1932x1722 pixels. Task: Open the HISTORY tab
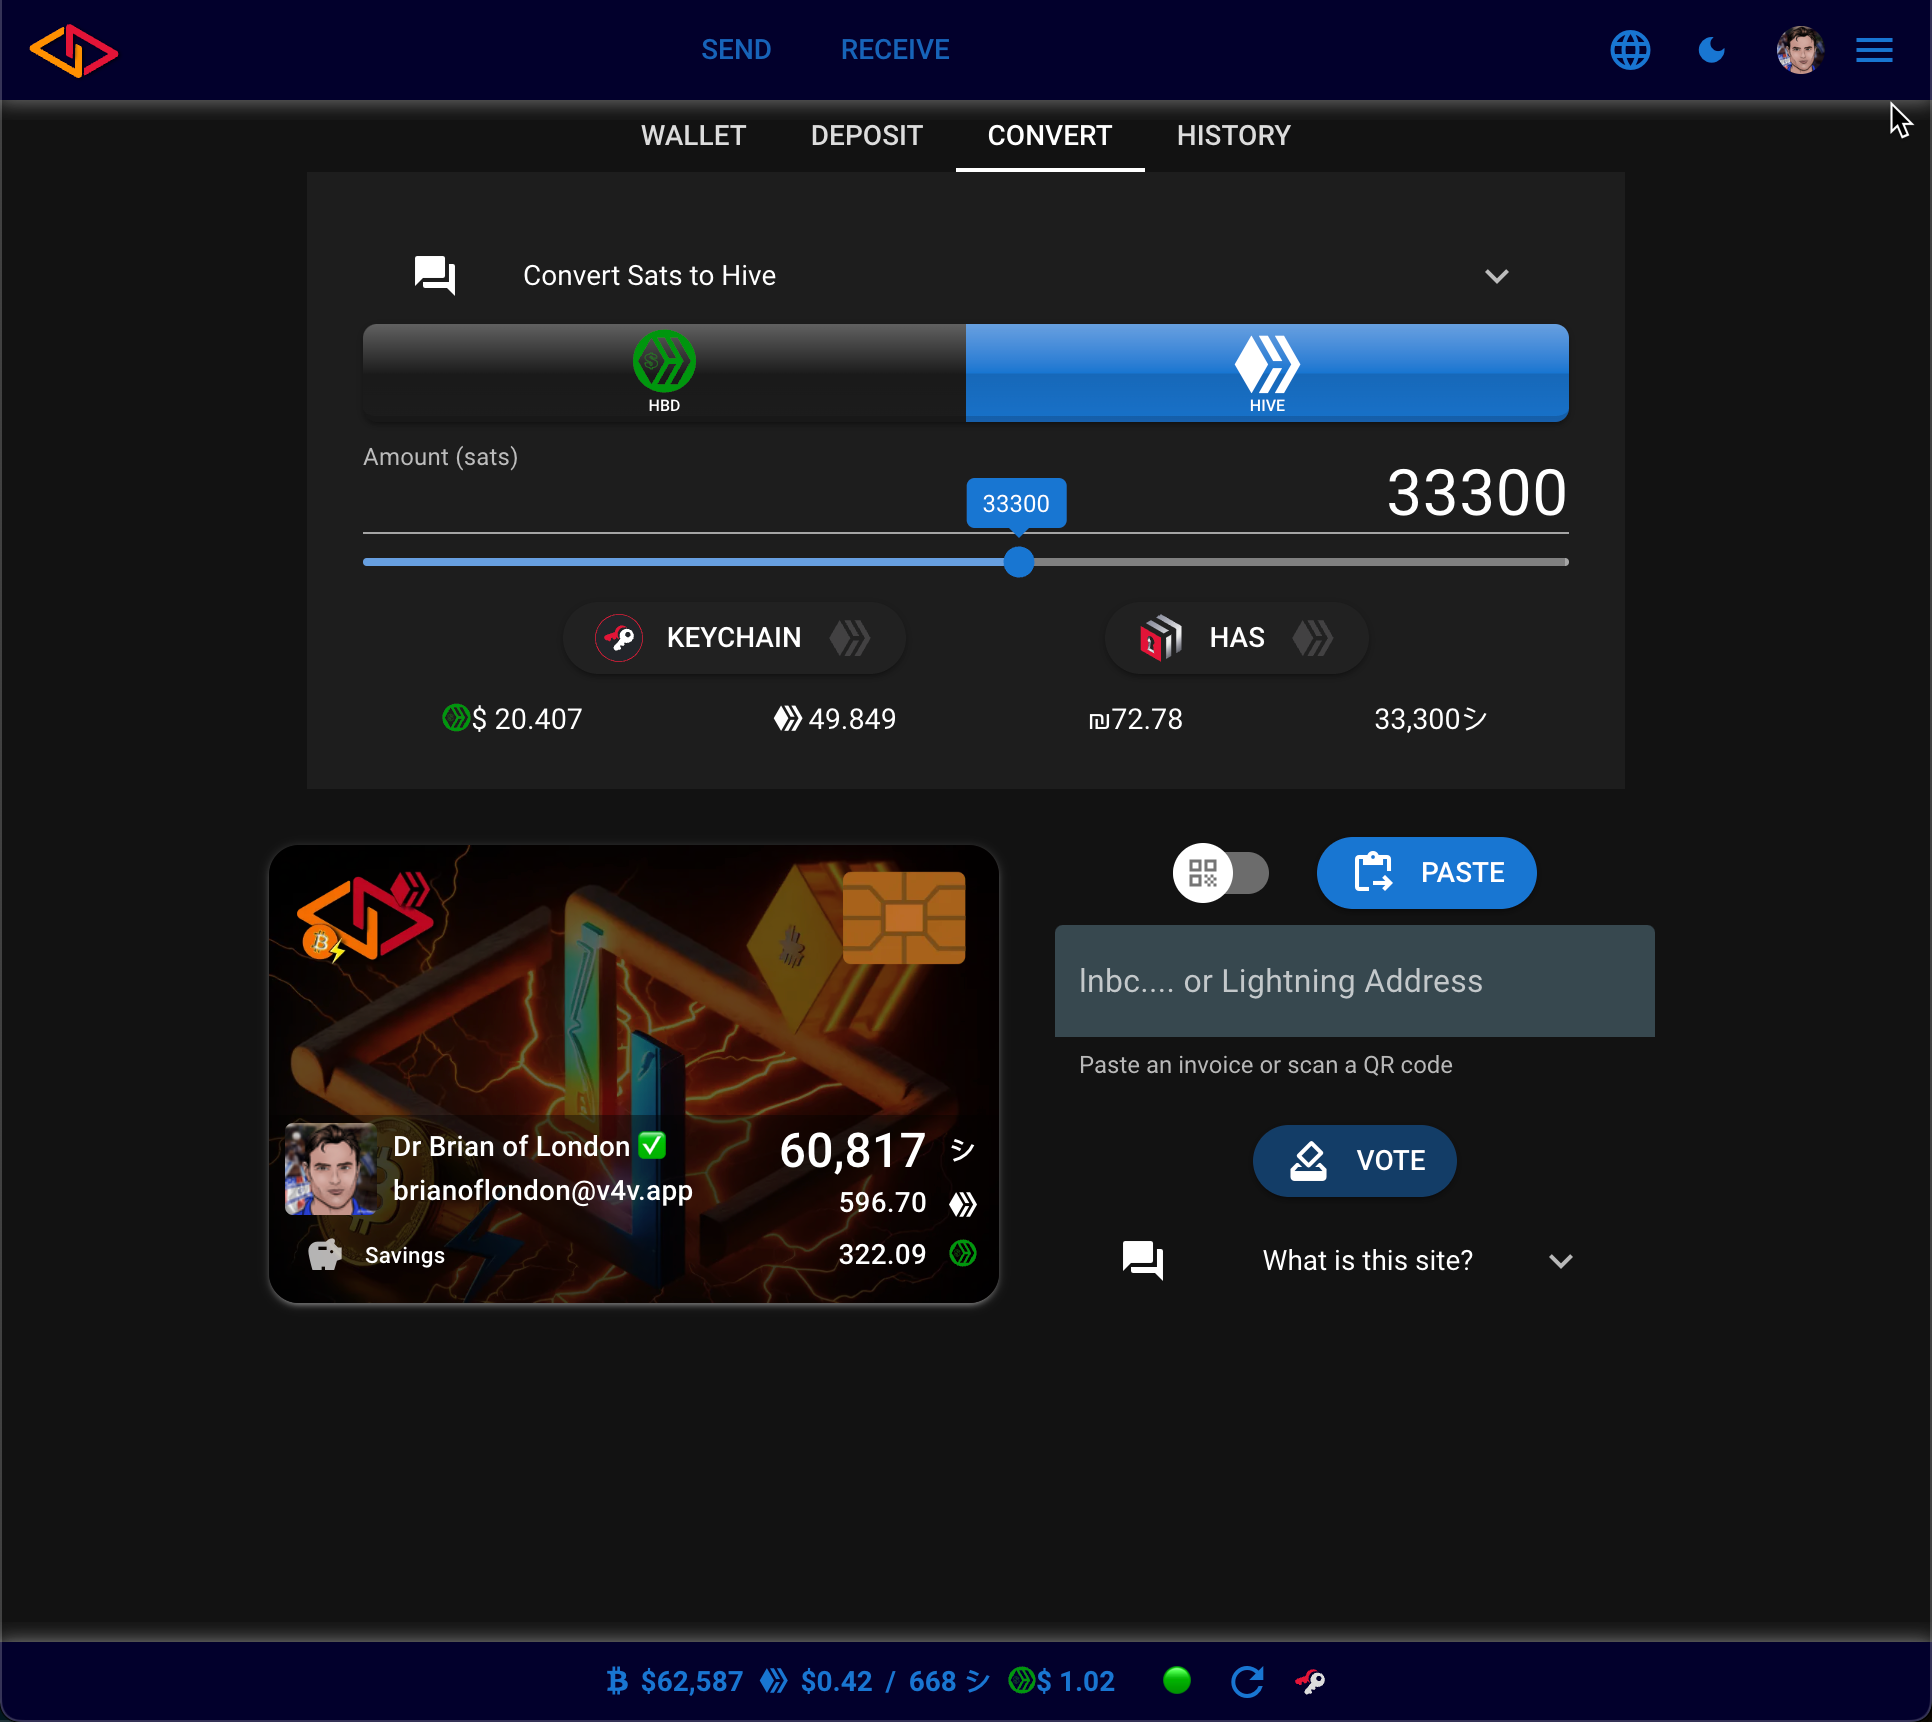tap(1234, 136)
